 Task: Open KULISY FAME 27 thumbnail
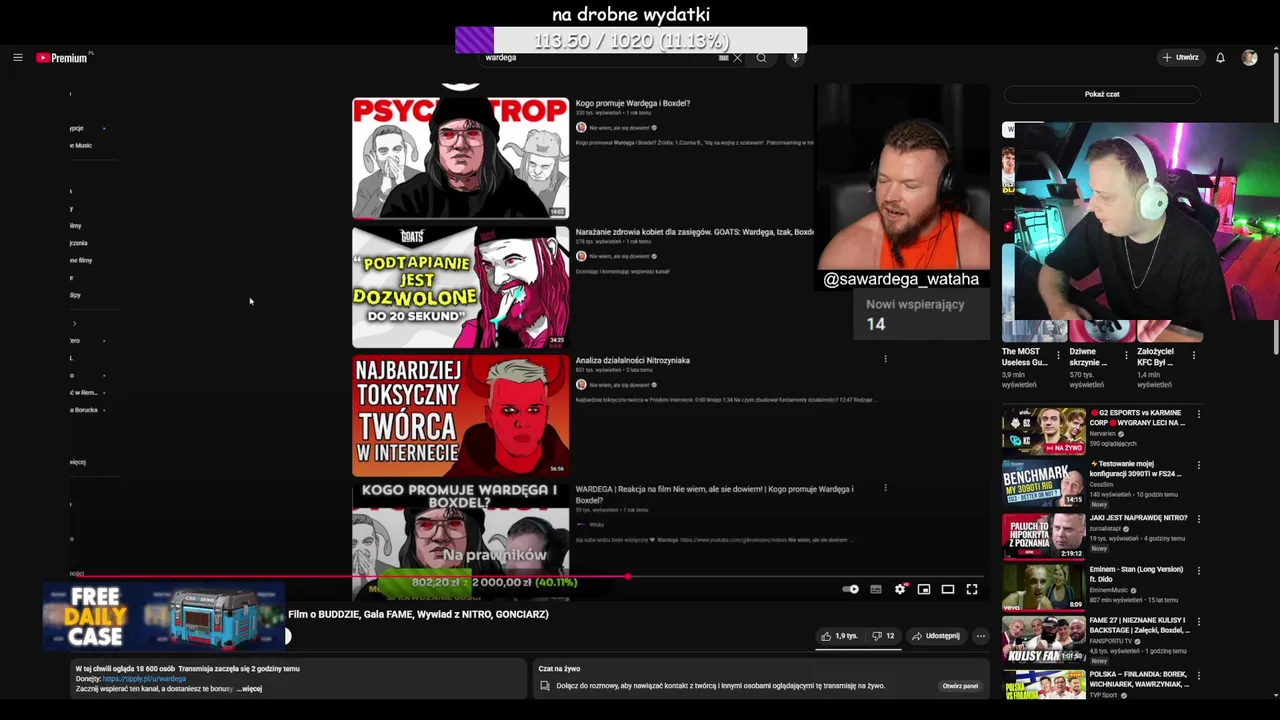coord(1043,639)
